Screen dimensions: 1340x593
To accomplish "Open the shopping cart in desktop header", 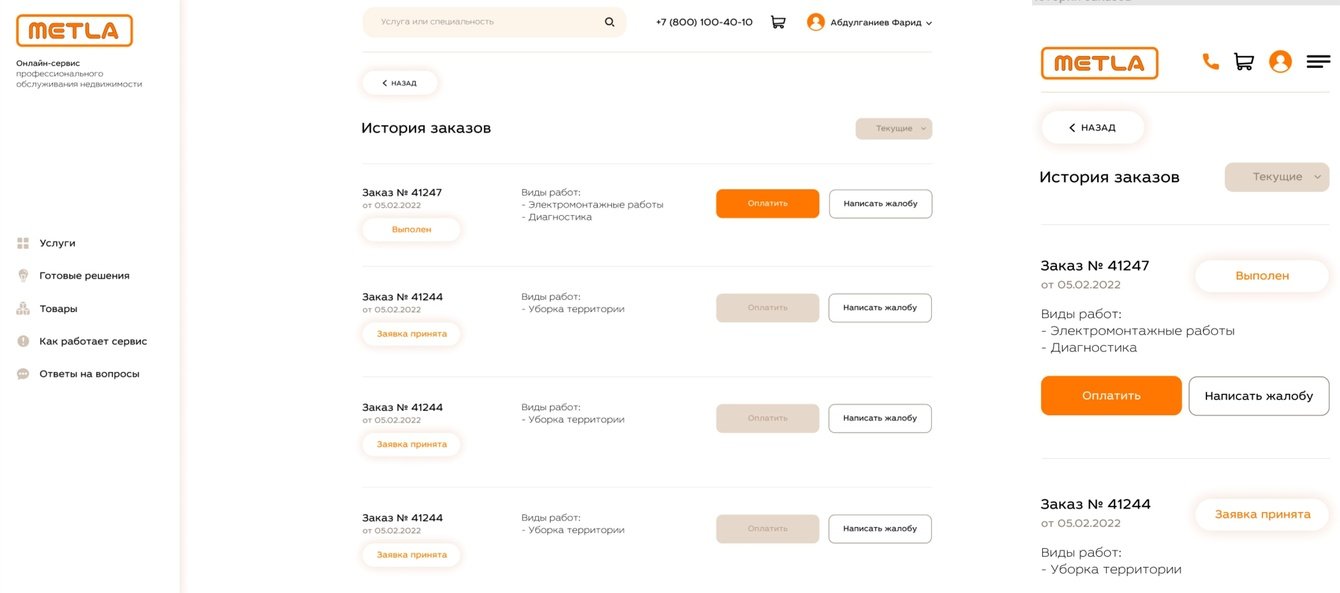I will (x=777, y=22).
